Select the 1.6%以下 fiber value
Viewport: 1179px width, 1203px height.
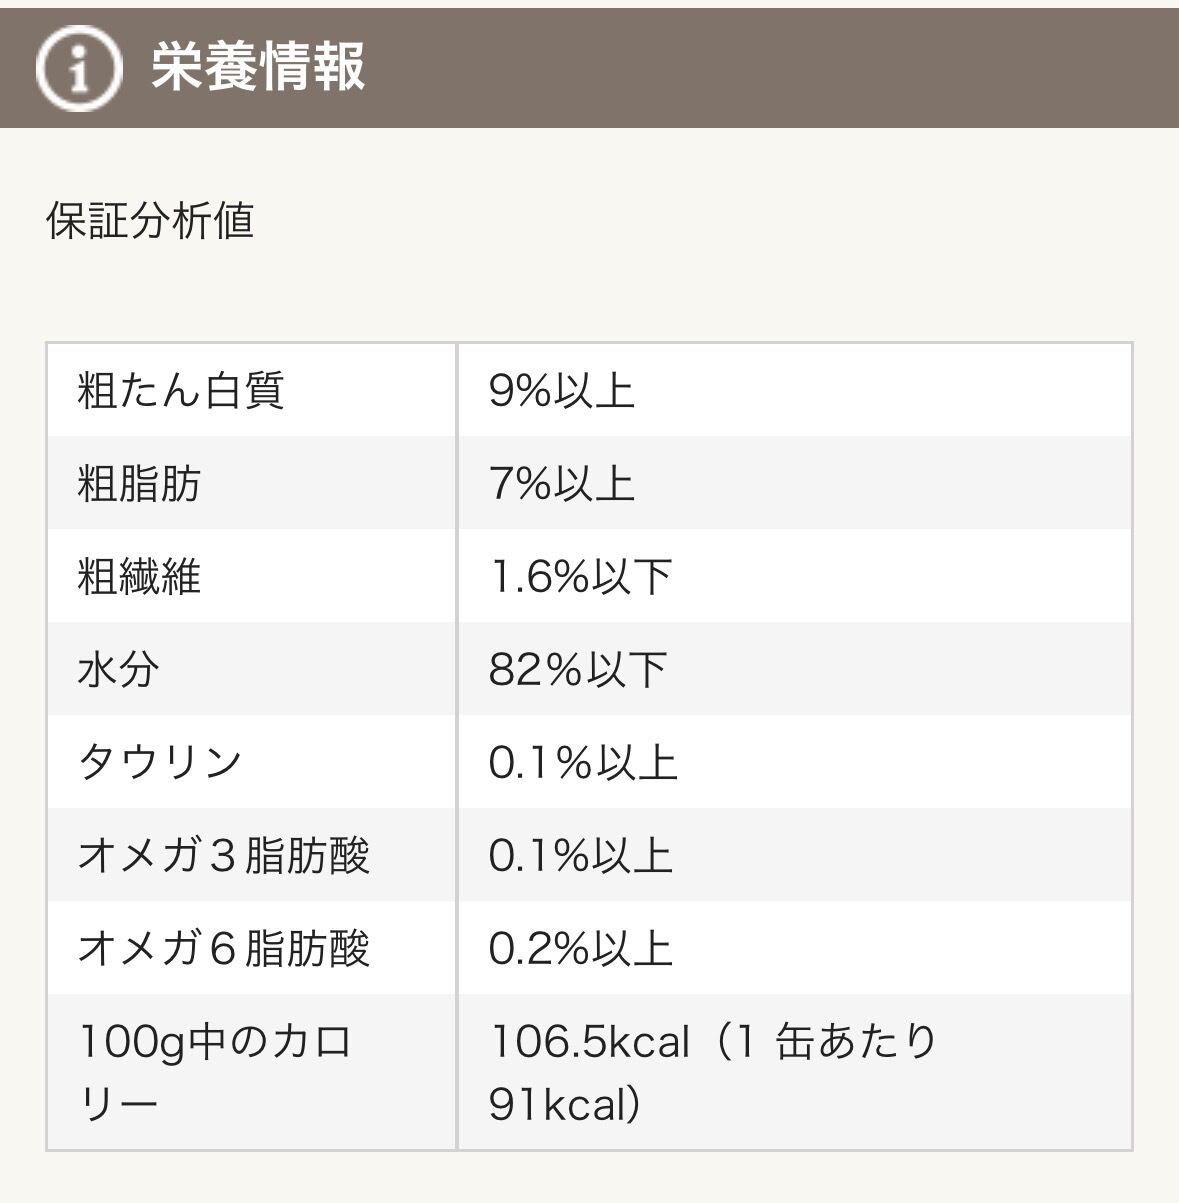click(580, 576)
